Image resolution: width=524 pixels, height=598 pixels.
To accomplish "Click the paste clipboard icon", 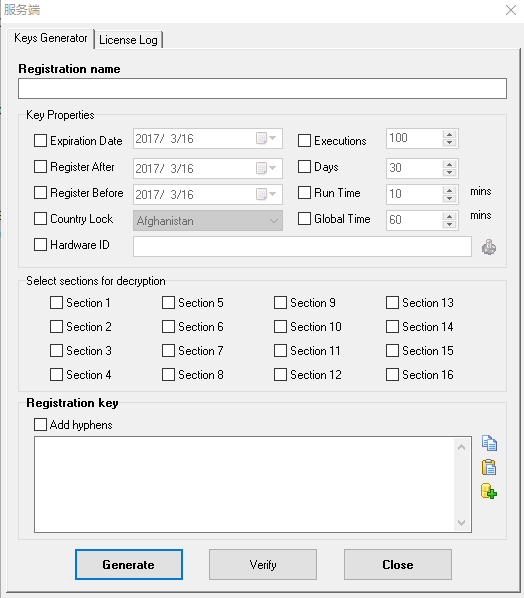I will (489, 467).
